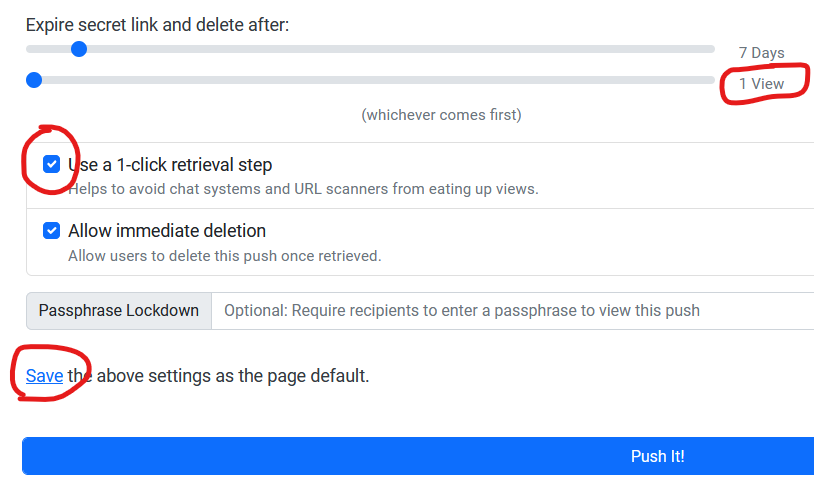The height and width of the screenshot is (491, 814).
Task: Click the "(whichever comes first)" note
Action: coord(441,115)
